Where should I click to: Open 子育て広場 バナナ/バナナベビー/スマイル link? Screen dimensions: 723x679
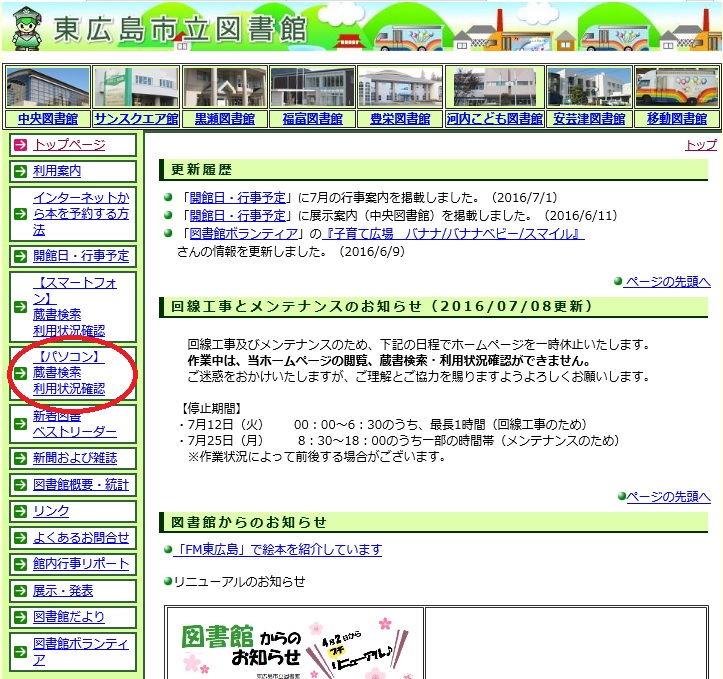point(453,234)
